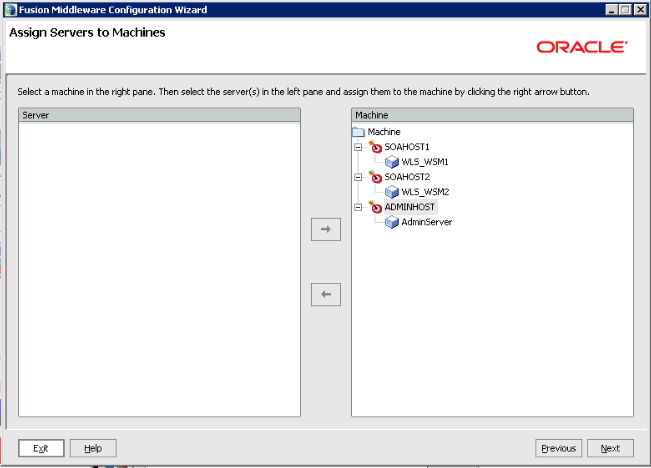
Task: Go back with the Previous button
Action: pyautogui.click(x=558, y=448)
